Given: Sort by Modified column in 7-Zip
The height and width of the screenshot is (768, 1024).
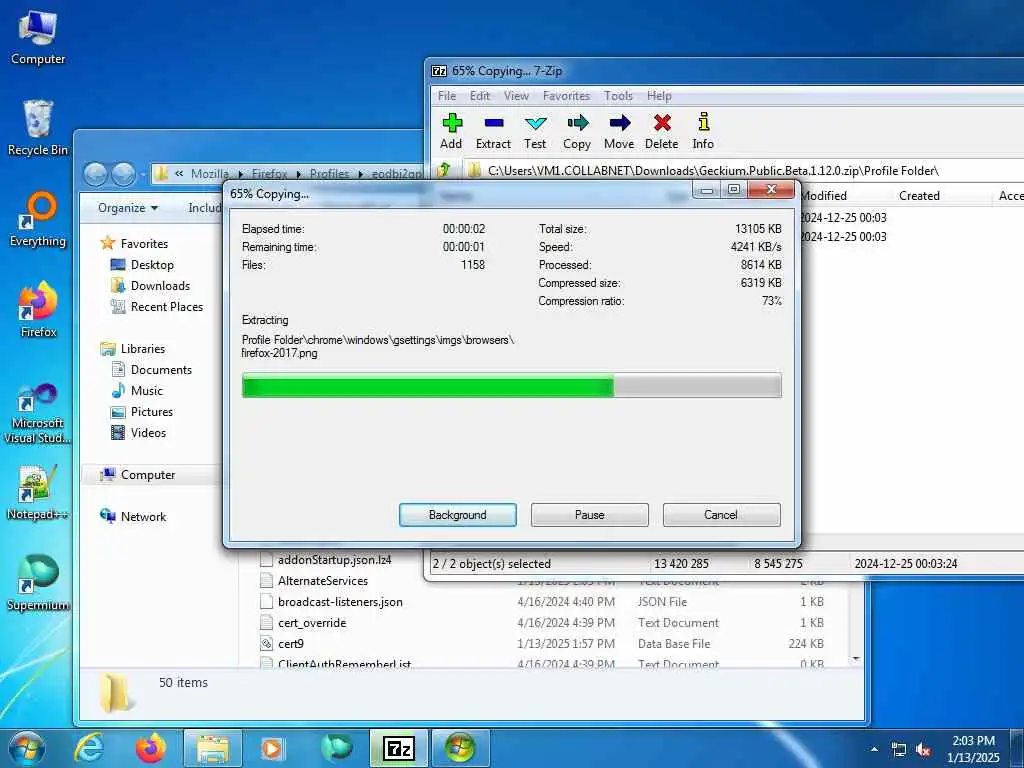Looking at the screenshot, I should pos(823,196).
